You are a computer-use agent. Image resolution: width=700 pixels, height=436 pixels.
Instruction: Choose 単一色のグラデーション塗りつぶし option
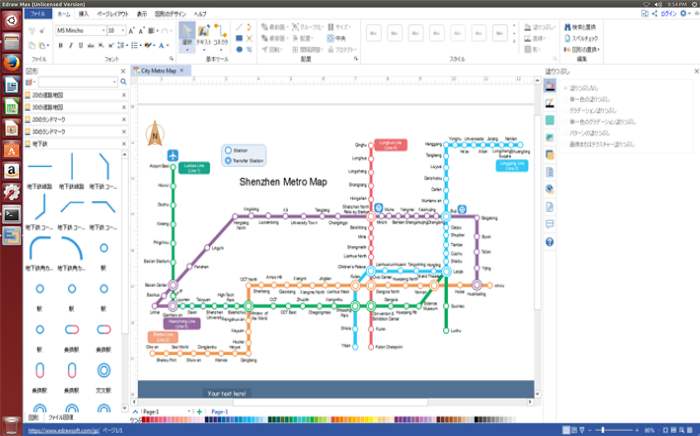coord(600,122)
